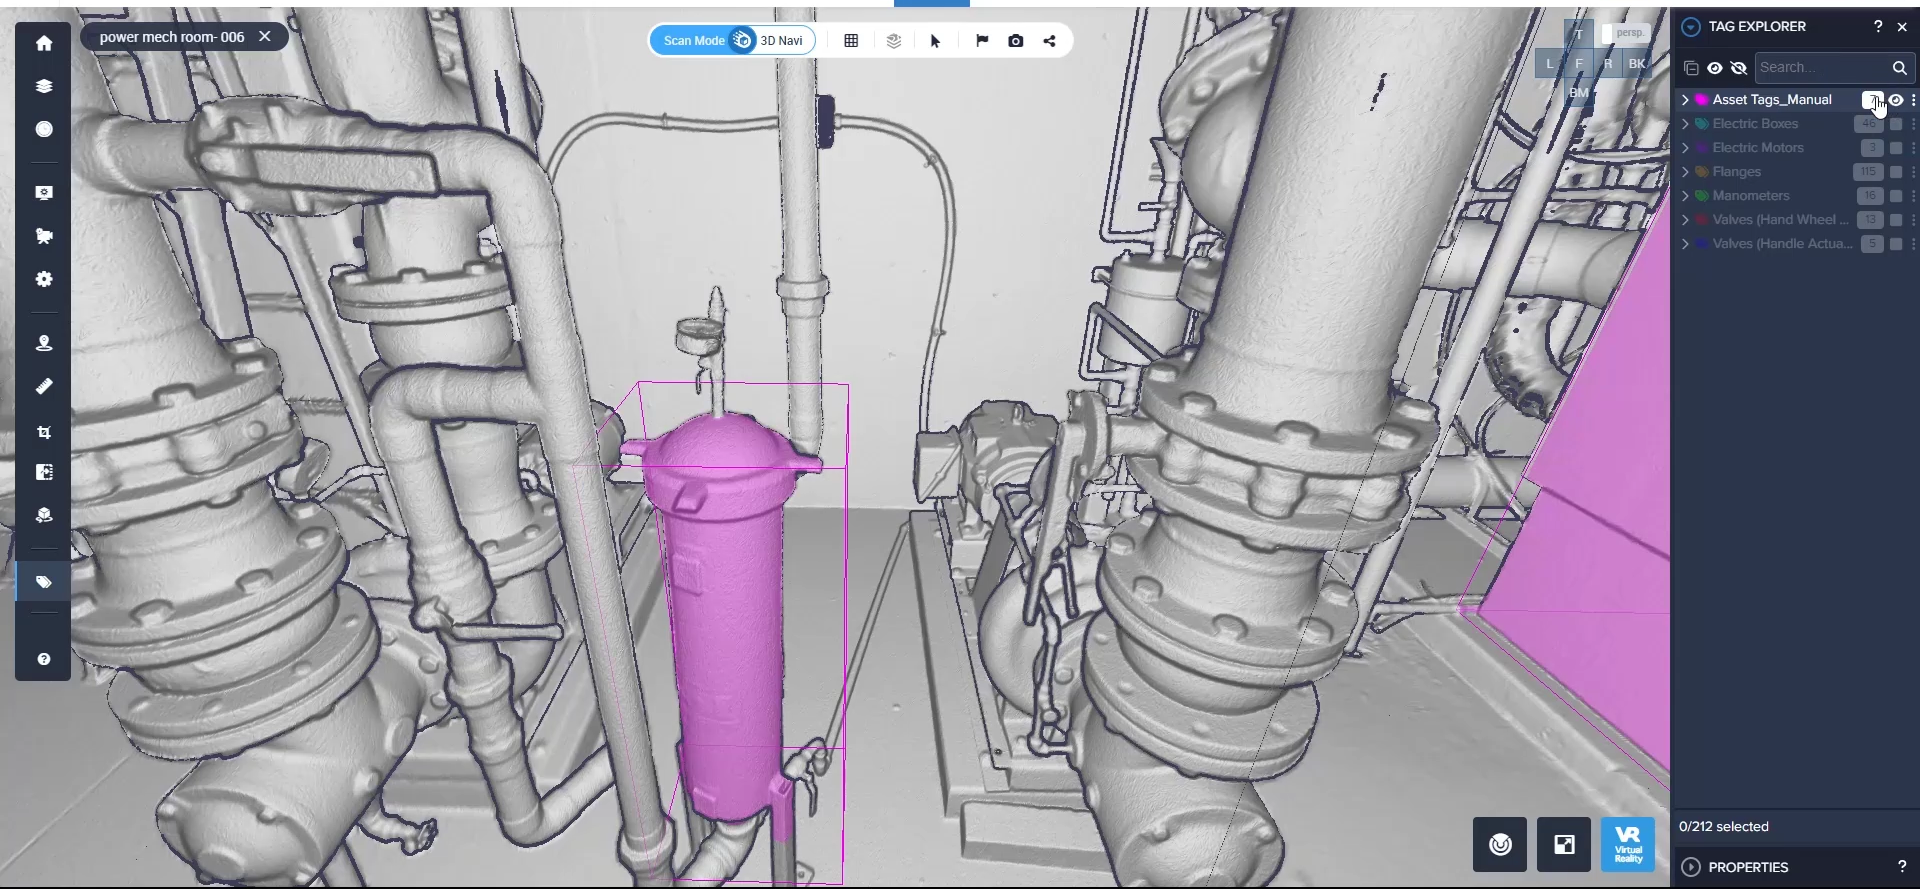The image size is (1920, 889).
Task: Toggle the Flanges visibility checkbox
Action: (x=1896, y=172)
